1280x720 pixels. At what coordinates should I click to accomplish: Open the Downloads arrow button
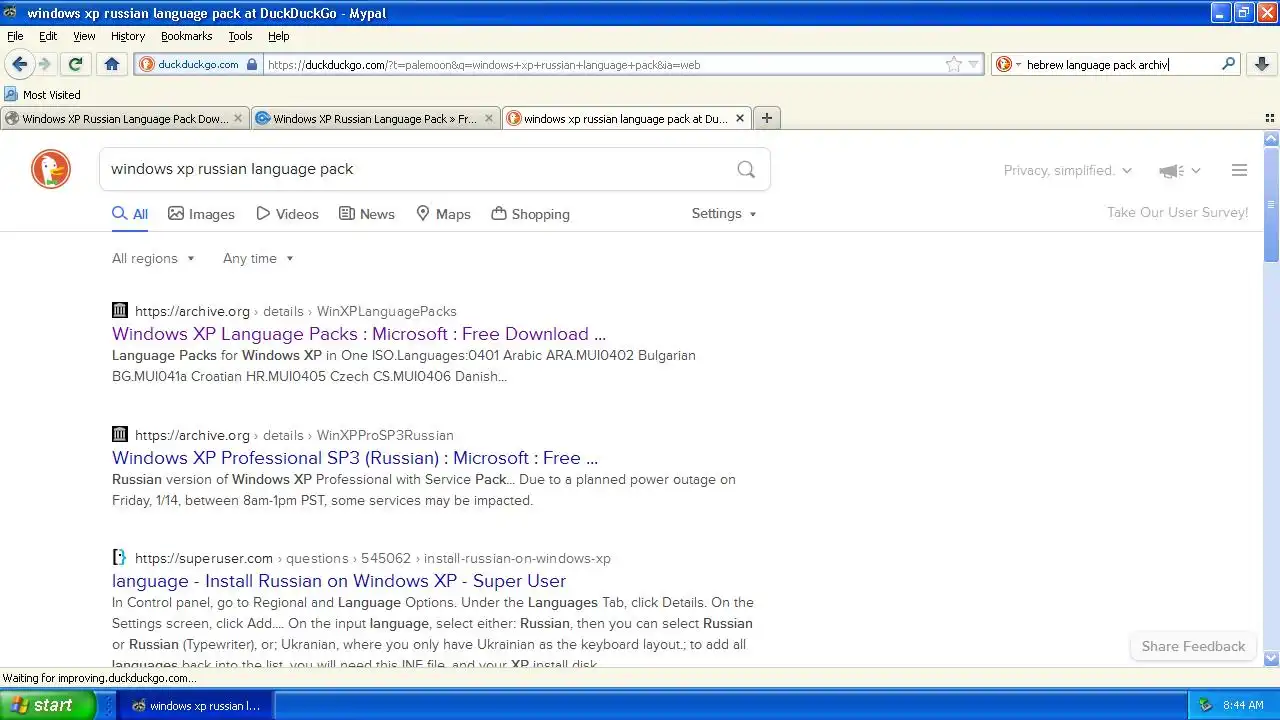[1262, 64]
